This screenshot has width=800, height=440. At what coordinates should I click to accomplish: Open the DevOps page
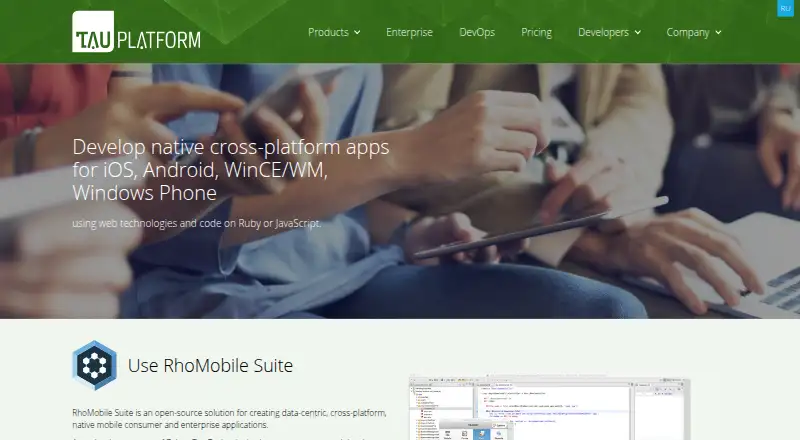[477, 32]
